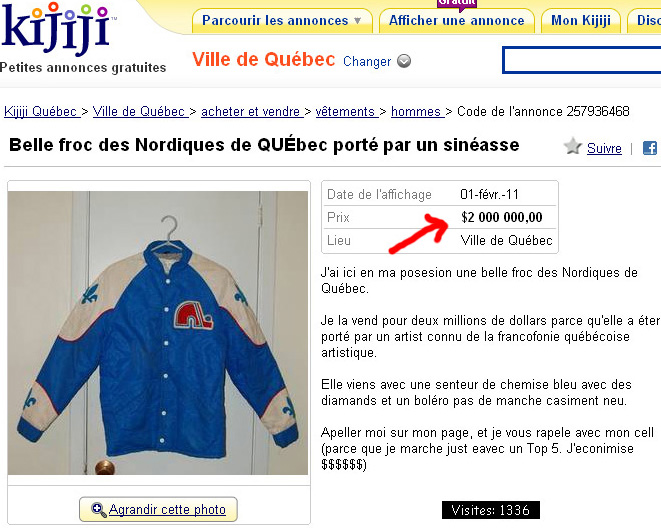Click the Ville de Québec orange heading
Screen dimensions: 661x528
[x=263, y=59]
